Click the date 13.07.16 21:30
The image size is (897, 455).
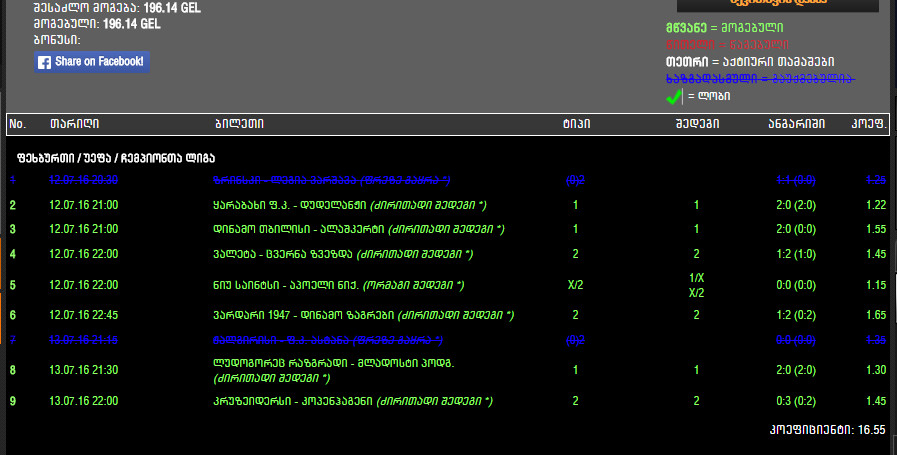tap(84, 370)
